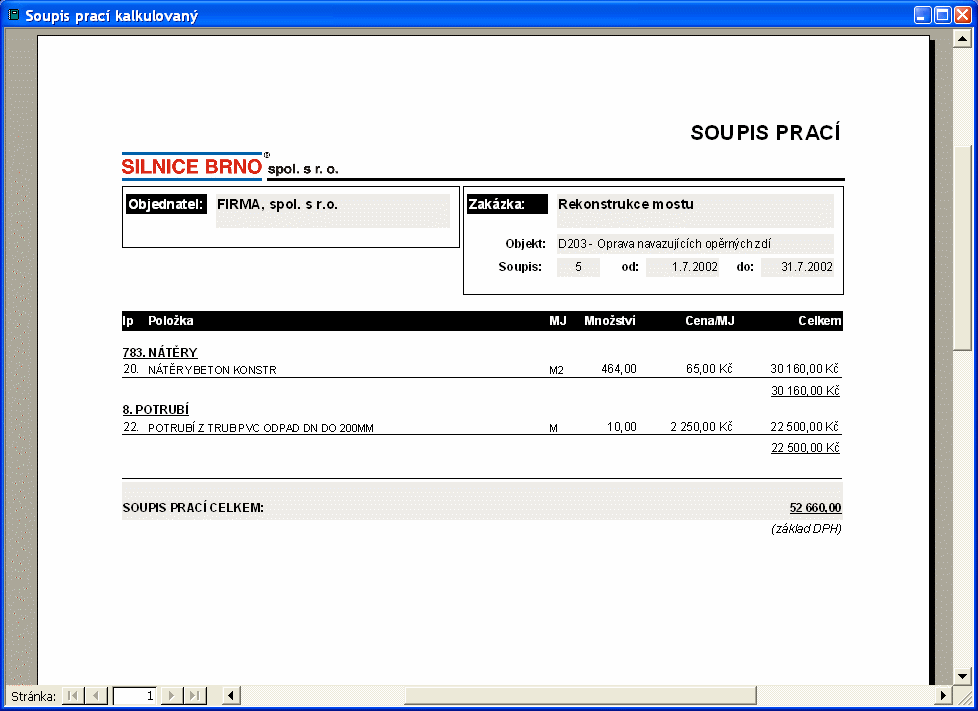Open the window system menu icon
Viewport: 978px width, 711px height.
coord(13,15)
